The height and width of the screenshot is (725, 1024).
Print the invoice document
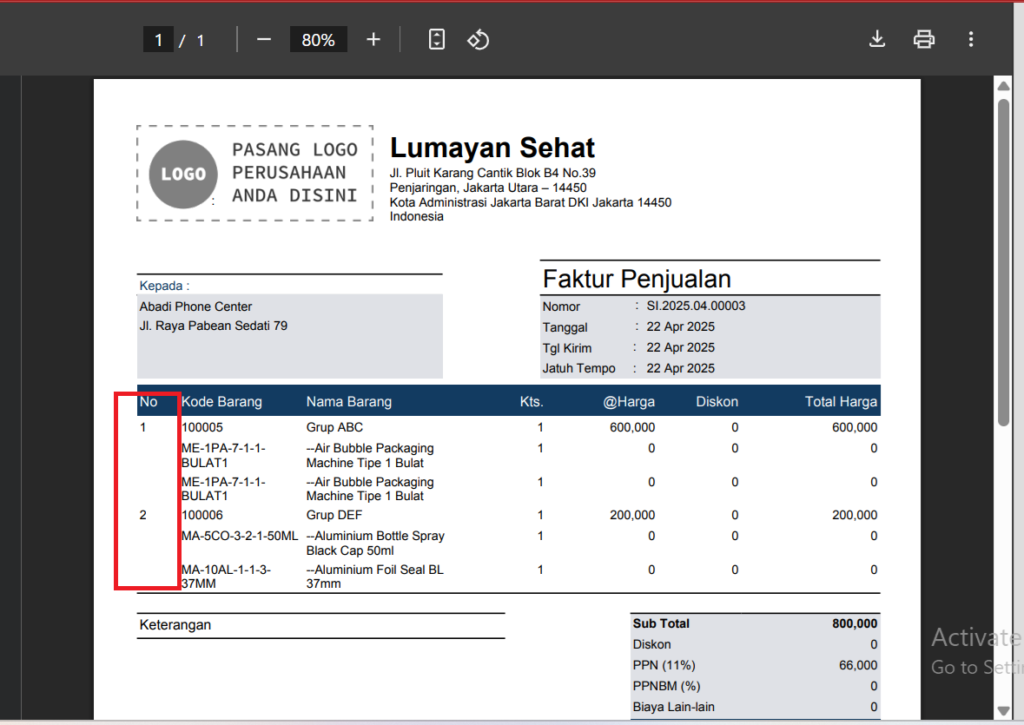[923, 39]
